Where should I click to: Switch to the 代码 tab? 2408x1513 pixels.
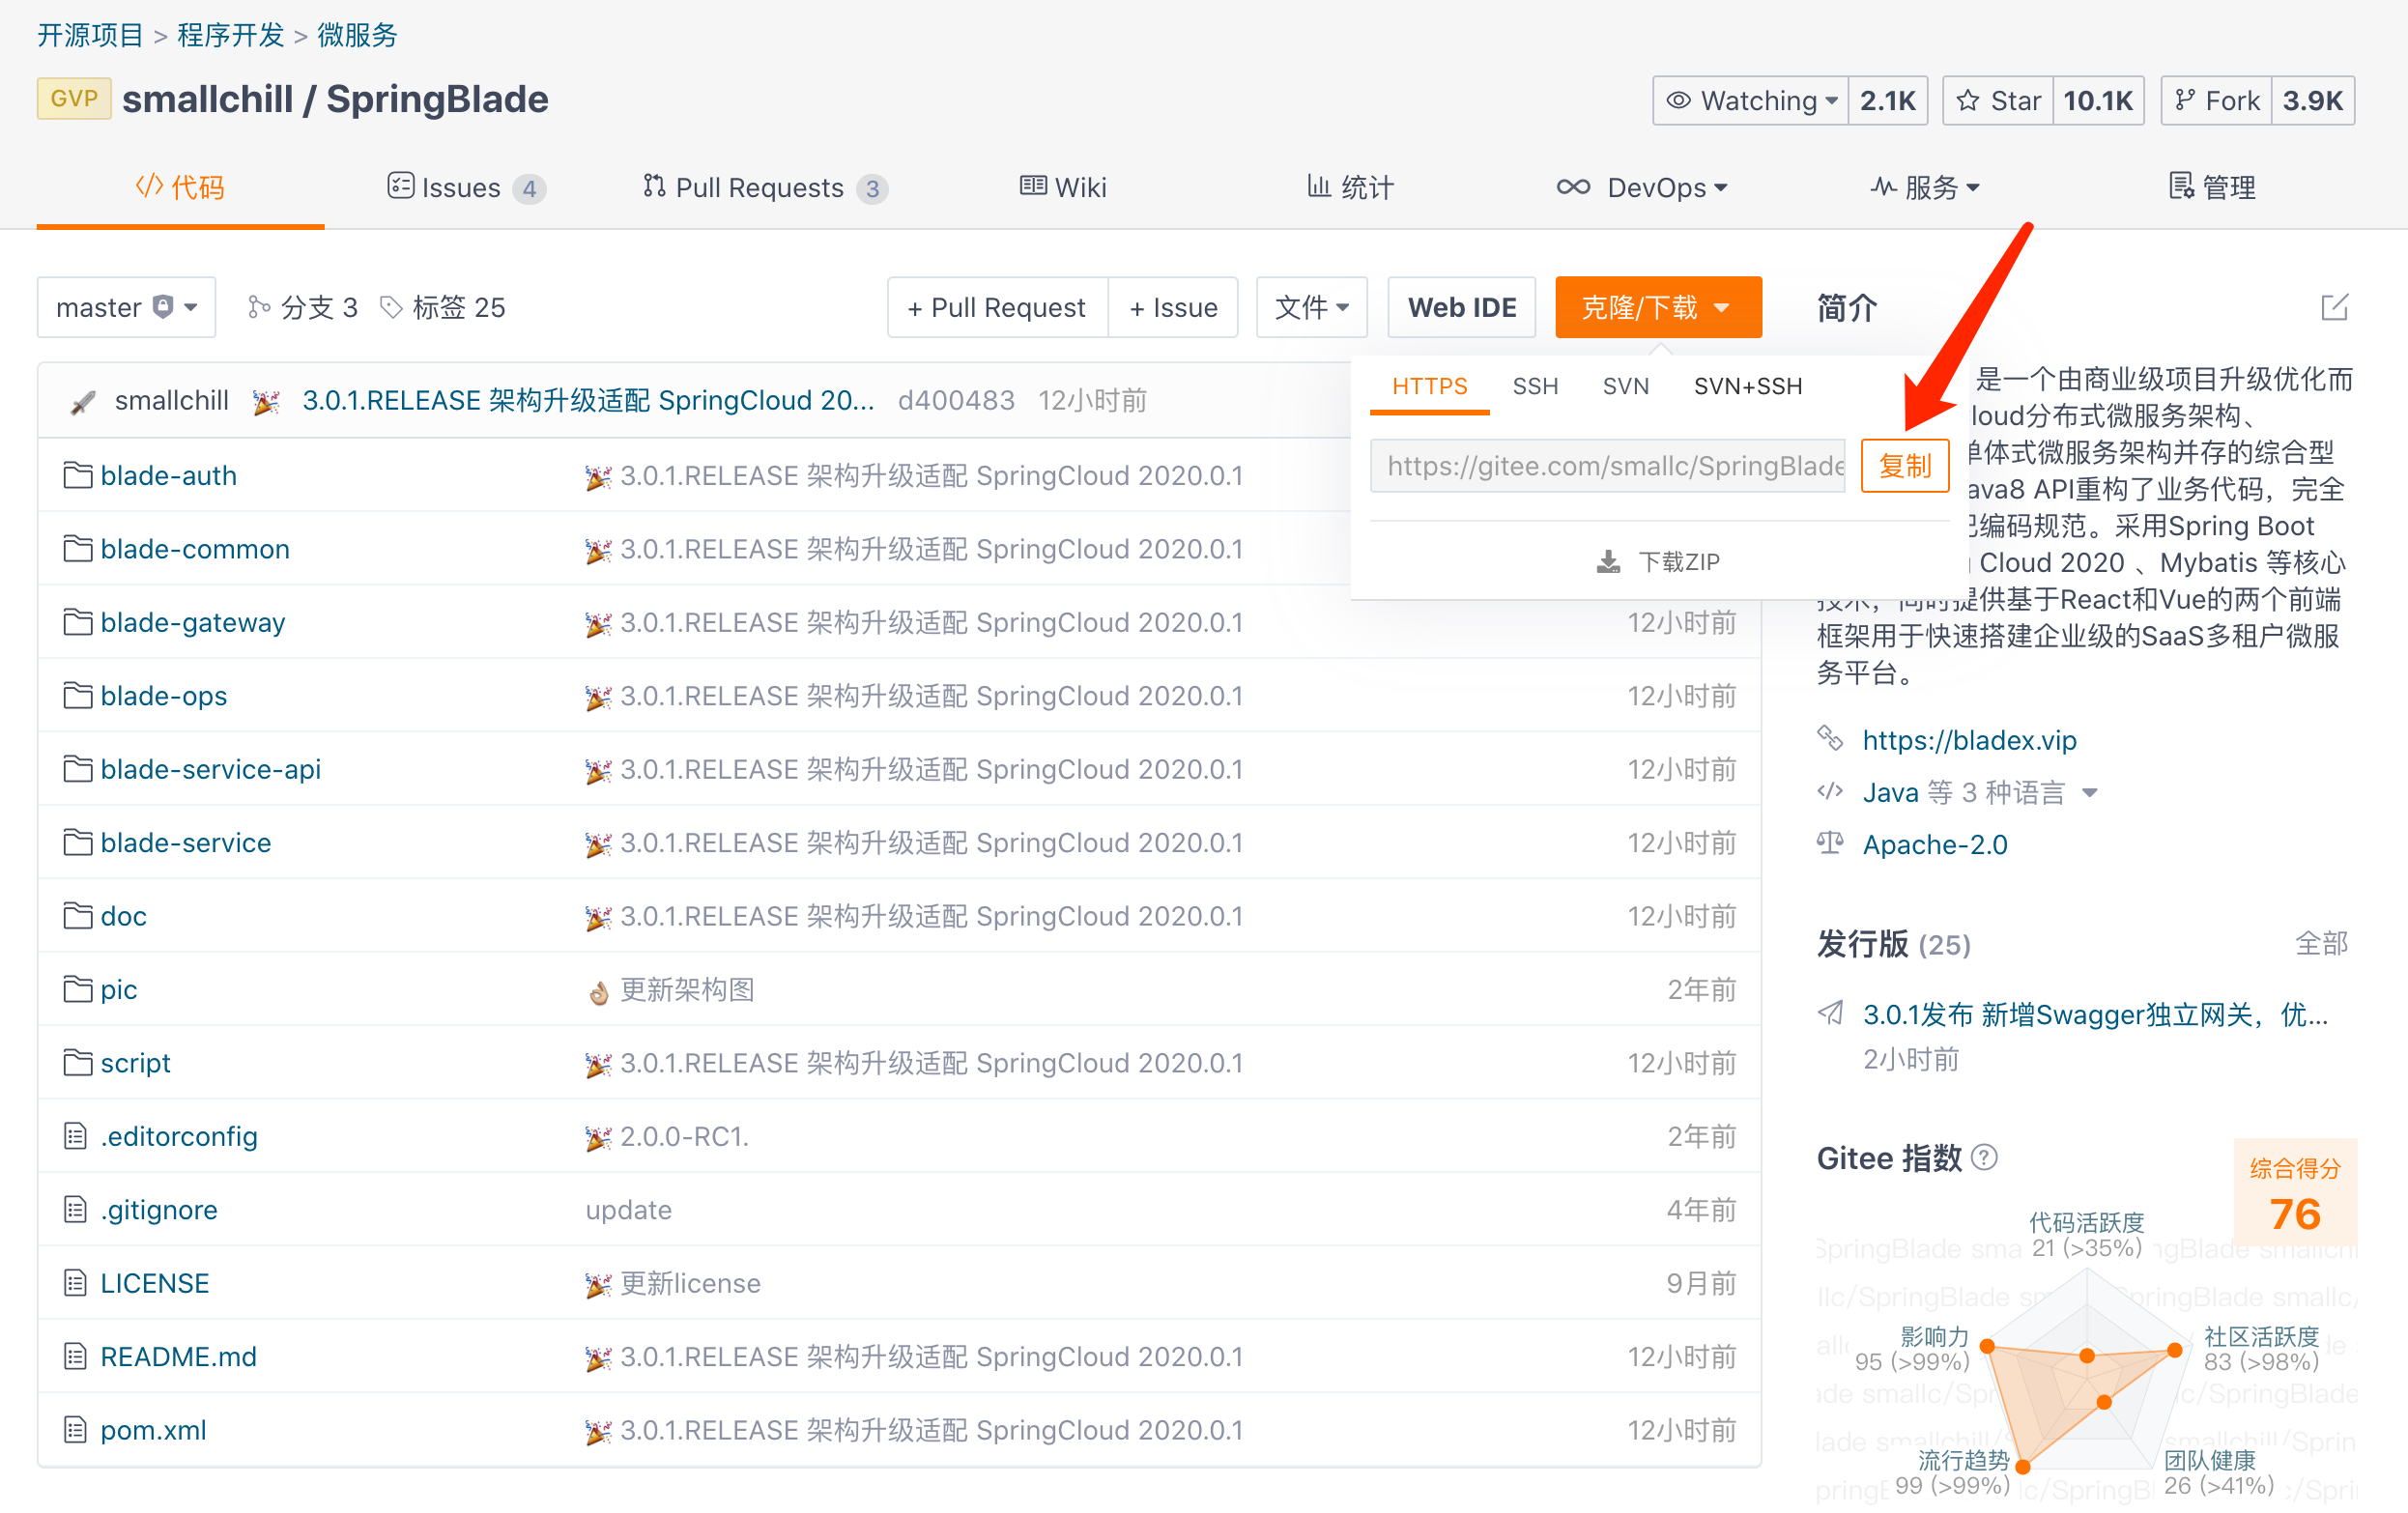click(x=180, y=187)
